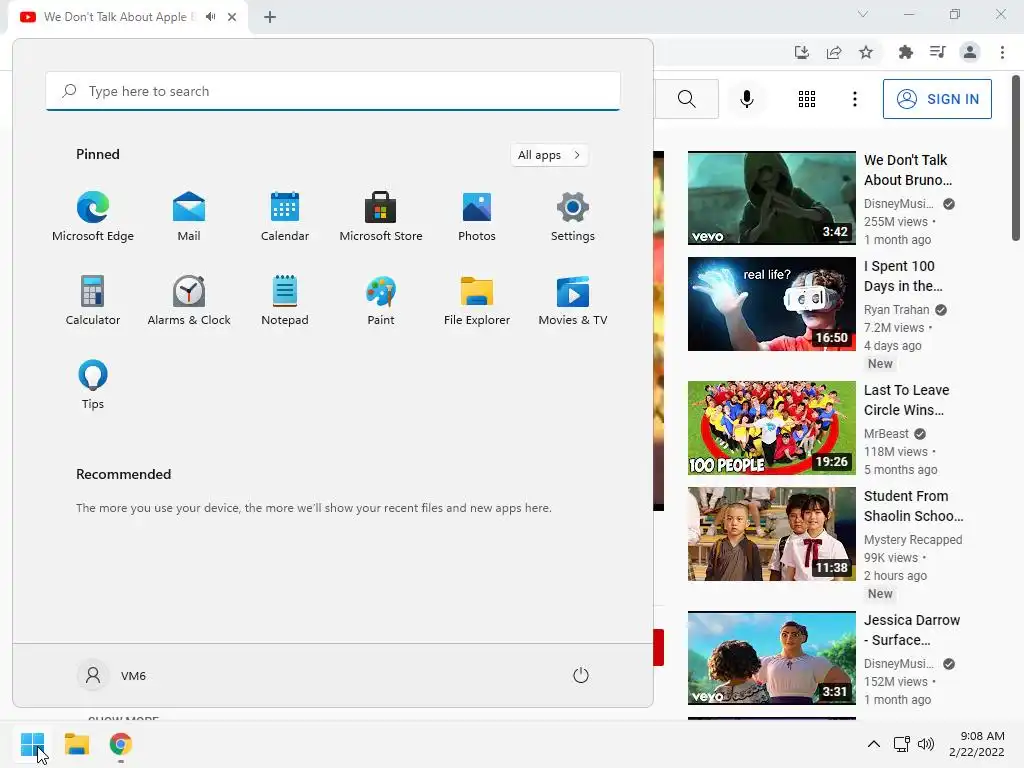
Task: Open the clock and date flyout
Action: tap(977, 744)
